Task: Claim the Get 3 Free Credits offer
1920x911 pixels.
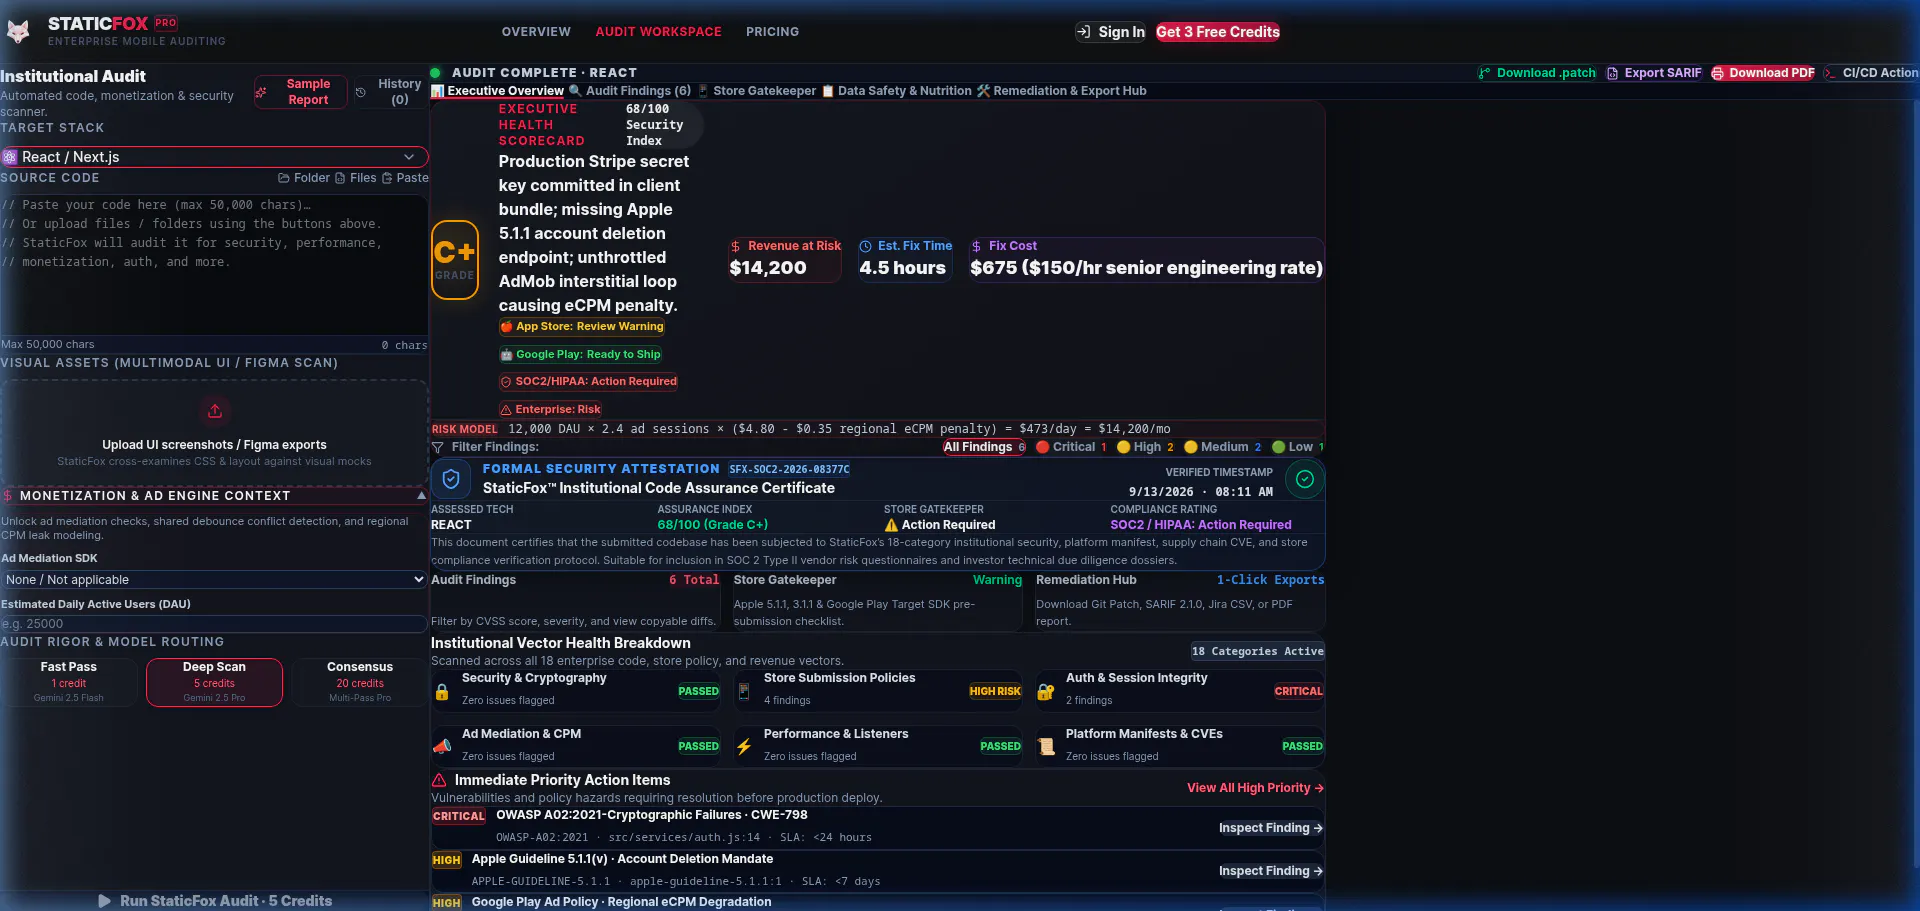Action: (1218, 32)
